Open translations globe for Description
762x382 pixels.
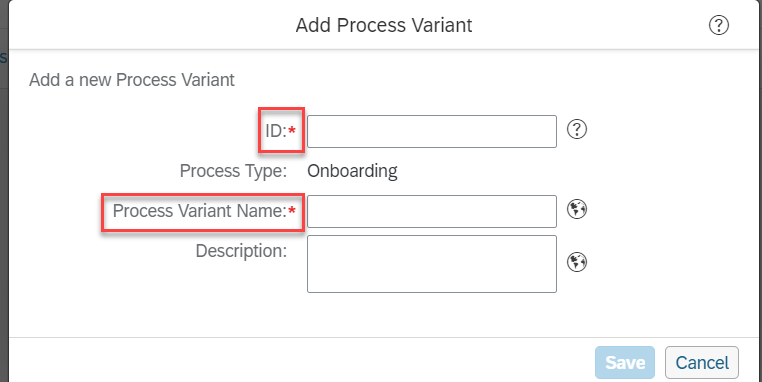coord(577,262)
